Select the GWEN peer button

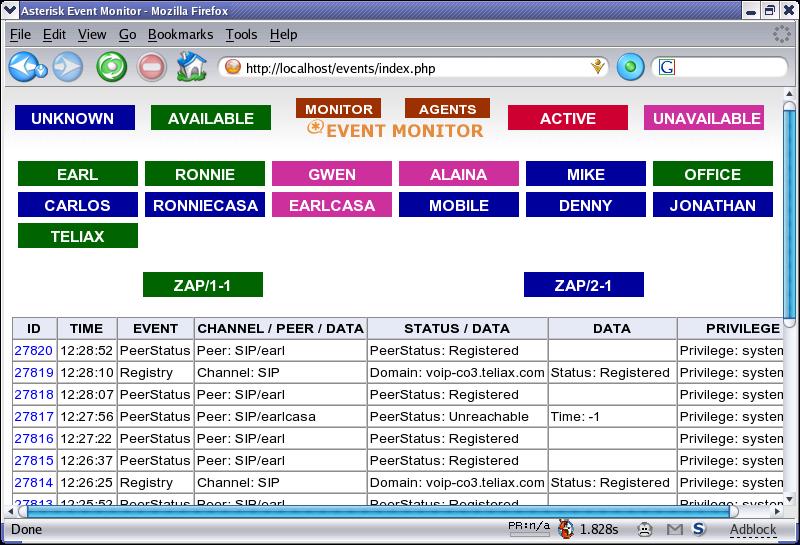coord(331,175)
